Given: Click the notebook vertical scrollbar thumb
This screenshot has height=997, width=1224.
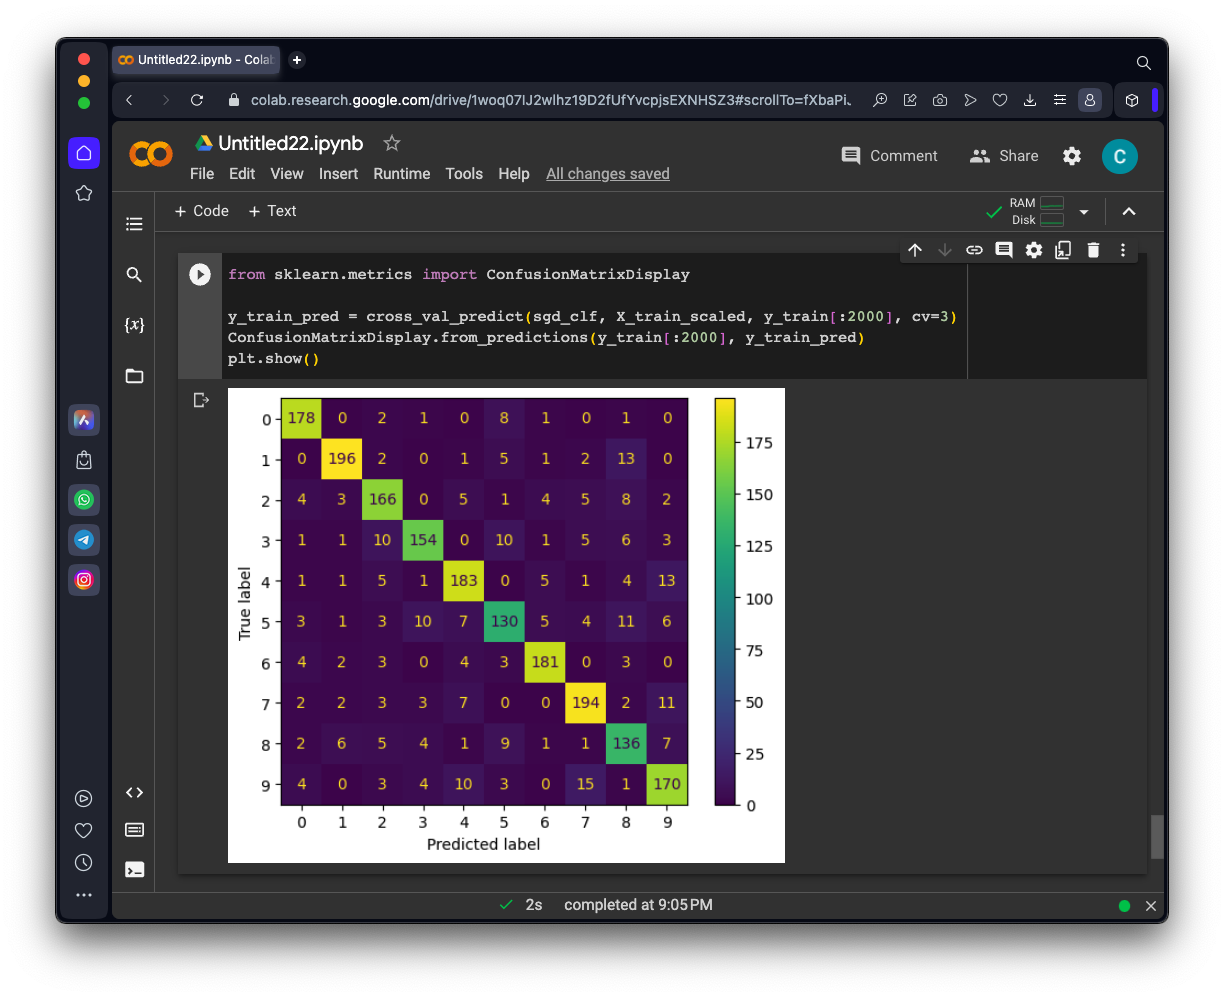Looking at the screenshot, I should click(1157, 836).
